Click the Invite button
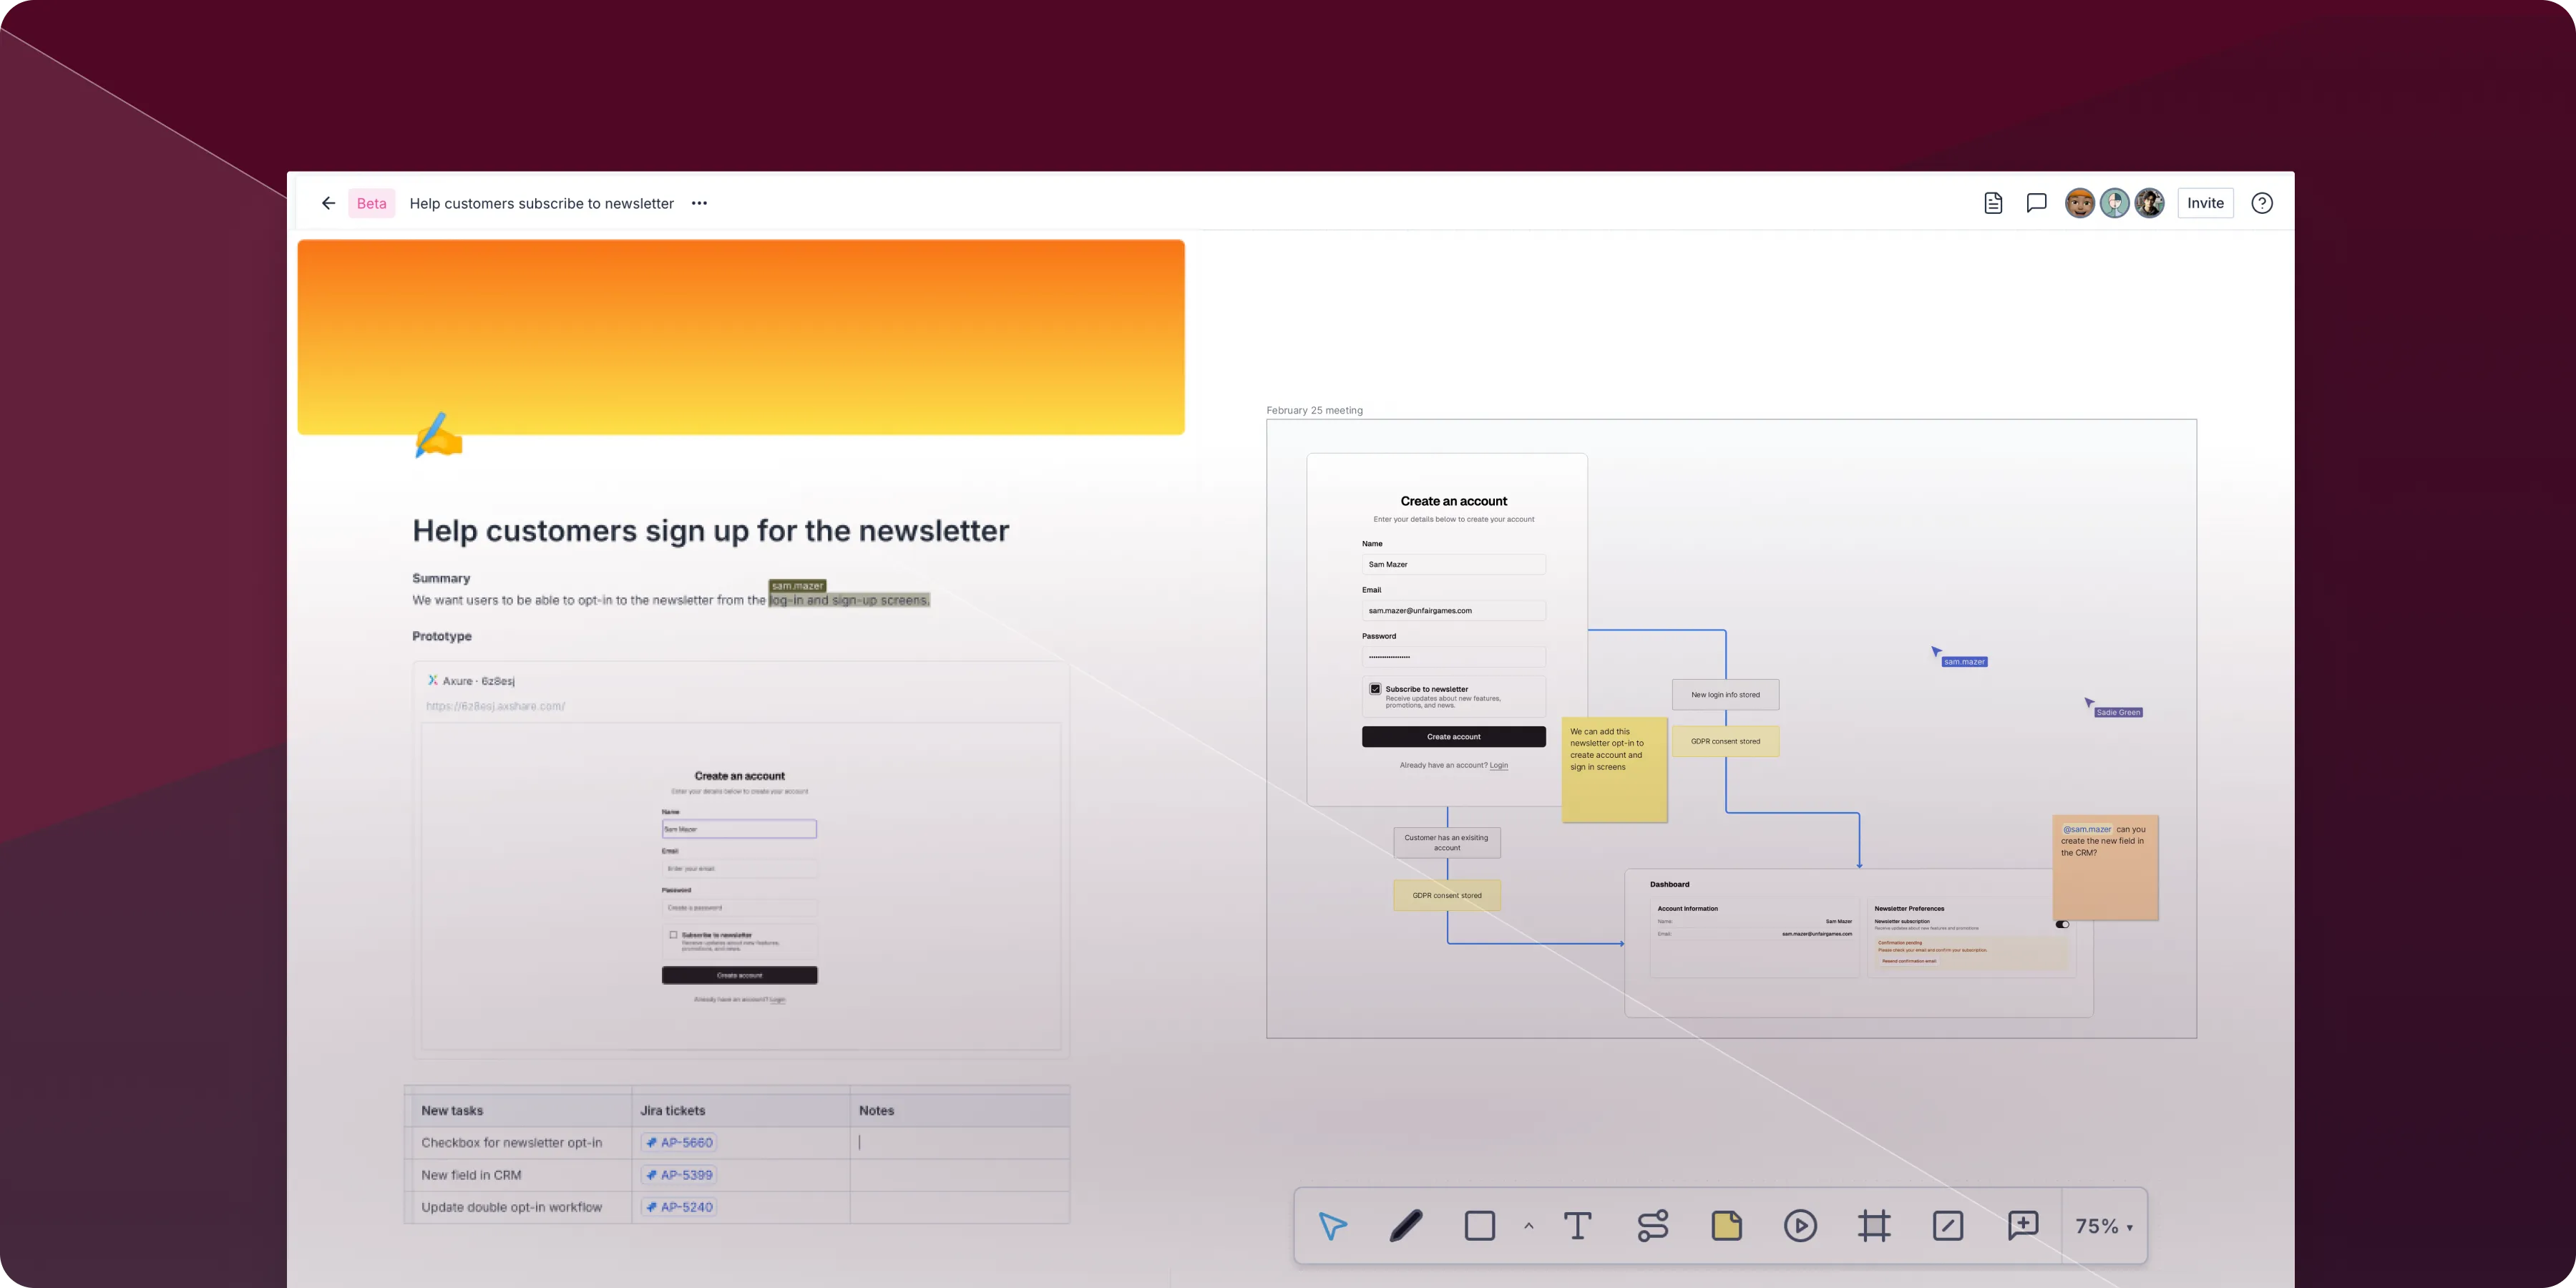 point(2205,203)
